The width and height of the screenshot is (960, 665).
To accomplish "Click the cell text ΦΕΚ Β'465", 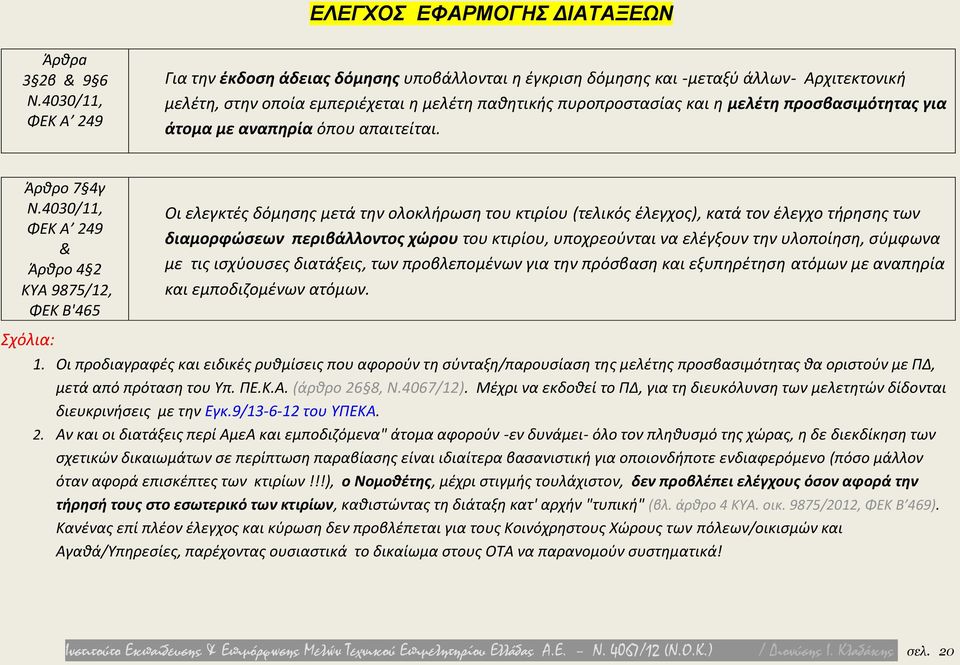I will click(x=65, y=310).
